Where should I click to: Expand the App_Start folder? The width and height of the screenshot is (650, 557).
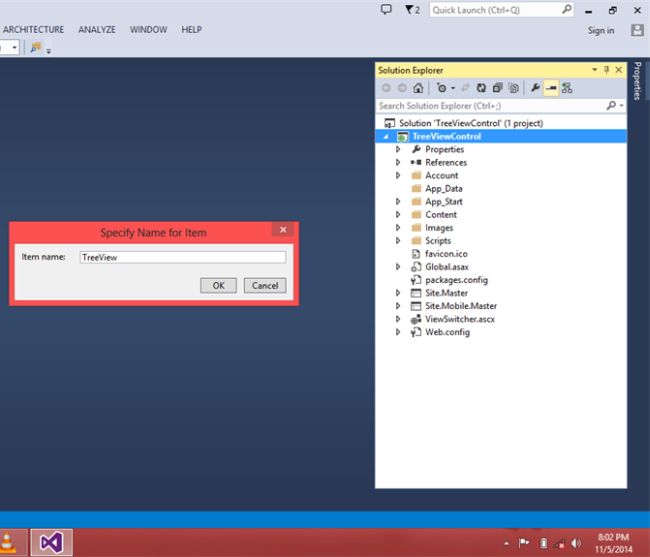point(398,201)
